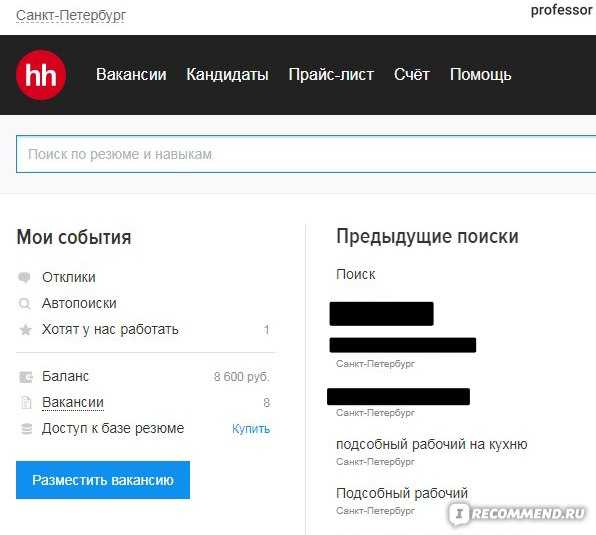Click the speech bubble icon beside Отклики
Image resolution: width=596 pixels, height=535 pixels.
tap(25, 277)
